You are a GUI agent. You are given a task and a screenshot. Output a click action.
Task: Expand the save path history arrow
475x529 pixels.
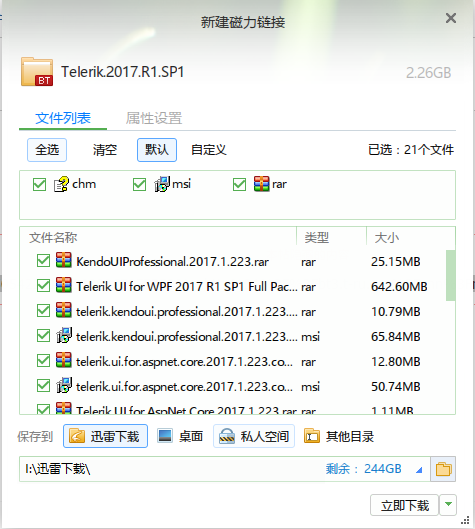[419, 469]
